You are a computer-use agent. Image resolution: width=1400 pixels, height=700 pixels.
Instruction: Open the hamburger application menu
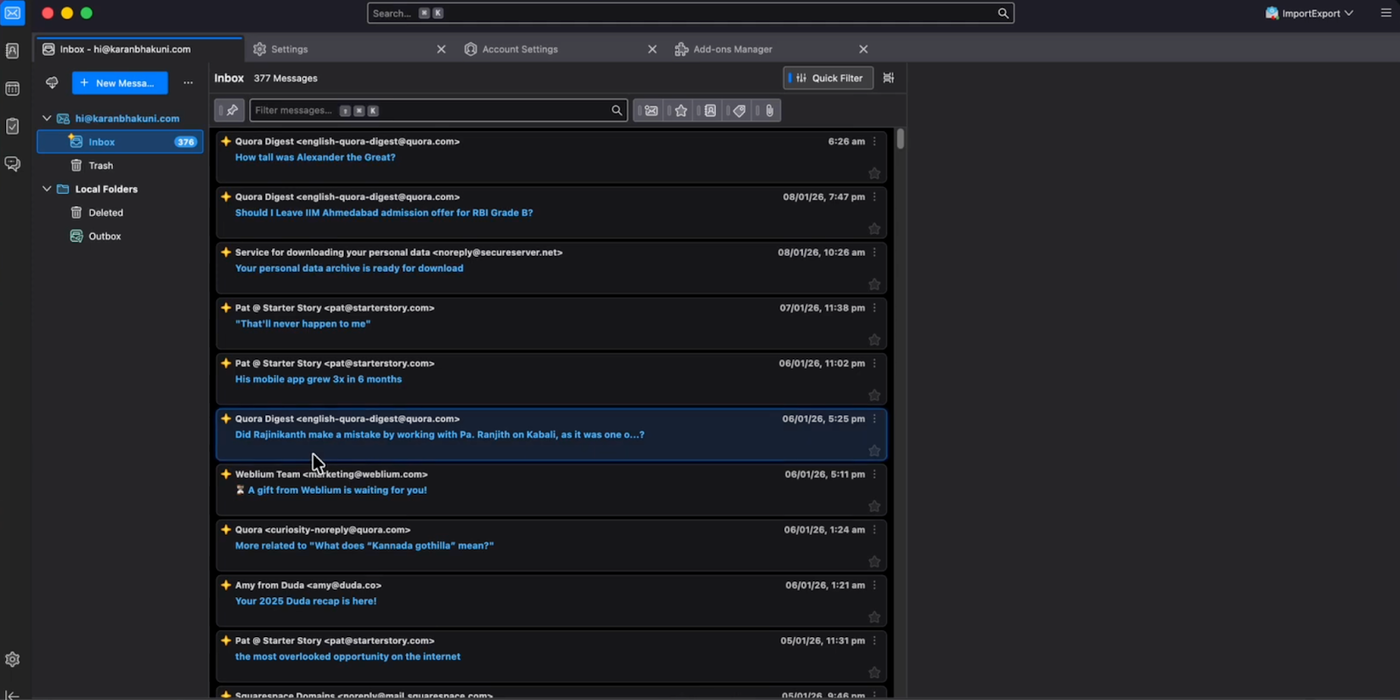pos(1386,13)
